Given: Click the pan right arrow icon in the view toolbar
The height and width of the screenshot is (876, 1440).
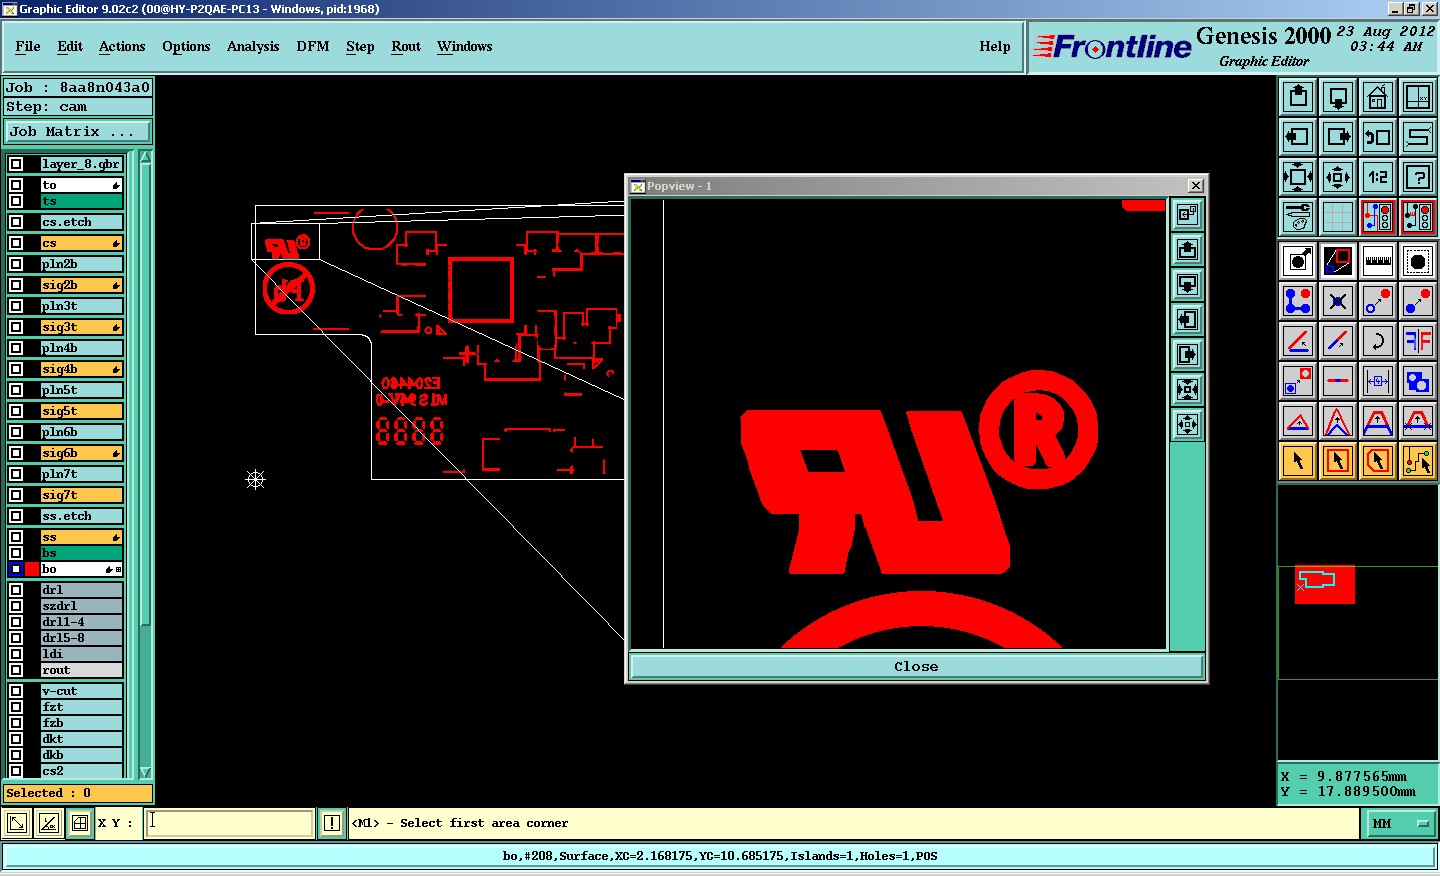Looking at the screenshot, I should (x=1338, y=137).
